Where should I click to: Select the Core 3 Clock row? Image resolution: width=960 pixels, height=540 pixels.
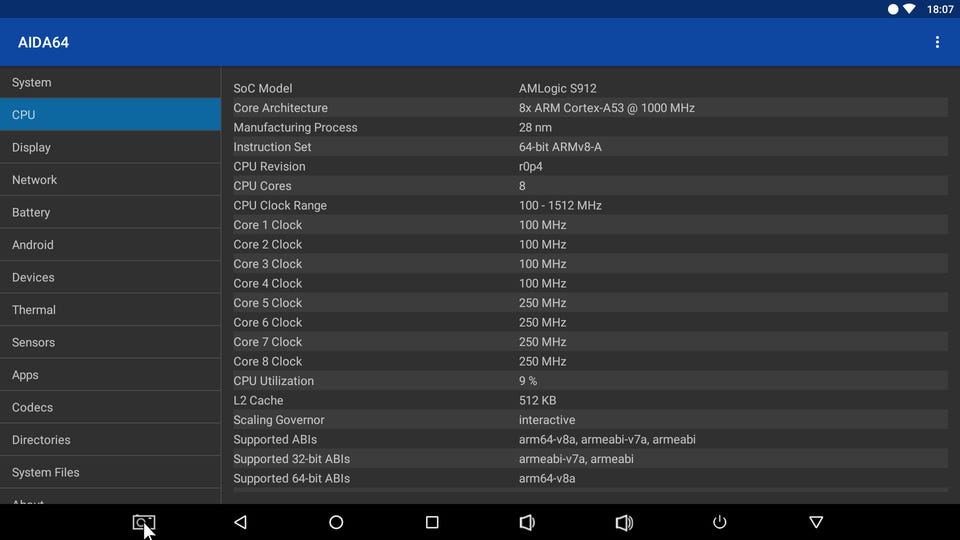[x=590, y=264]
